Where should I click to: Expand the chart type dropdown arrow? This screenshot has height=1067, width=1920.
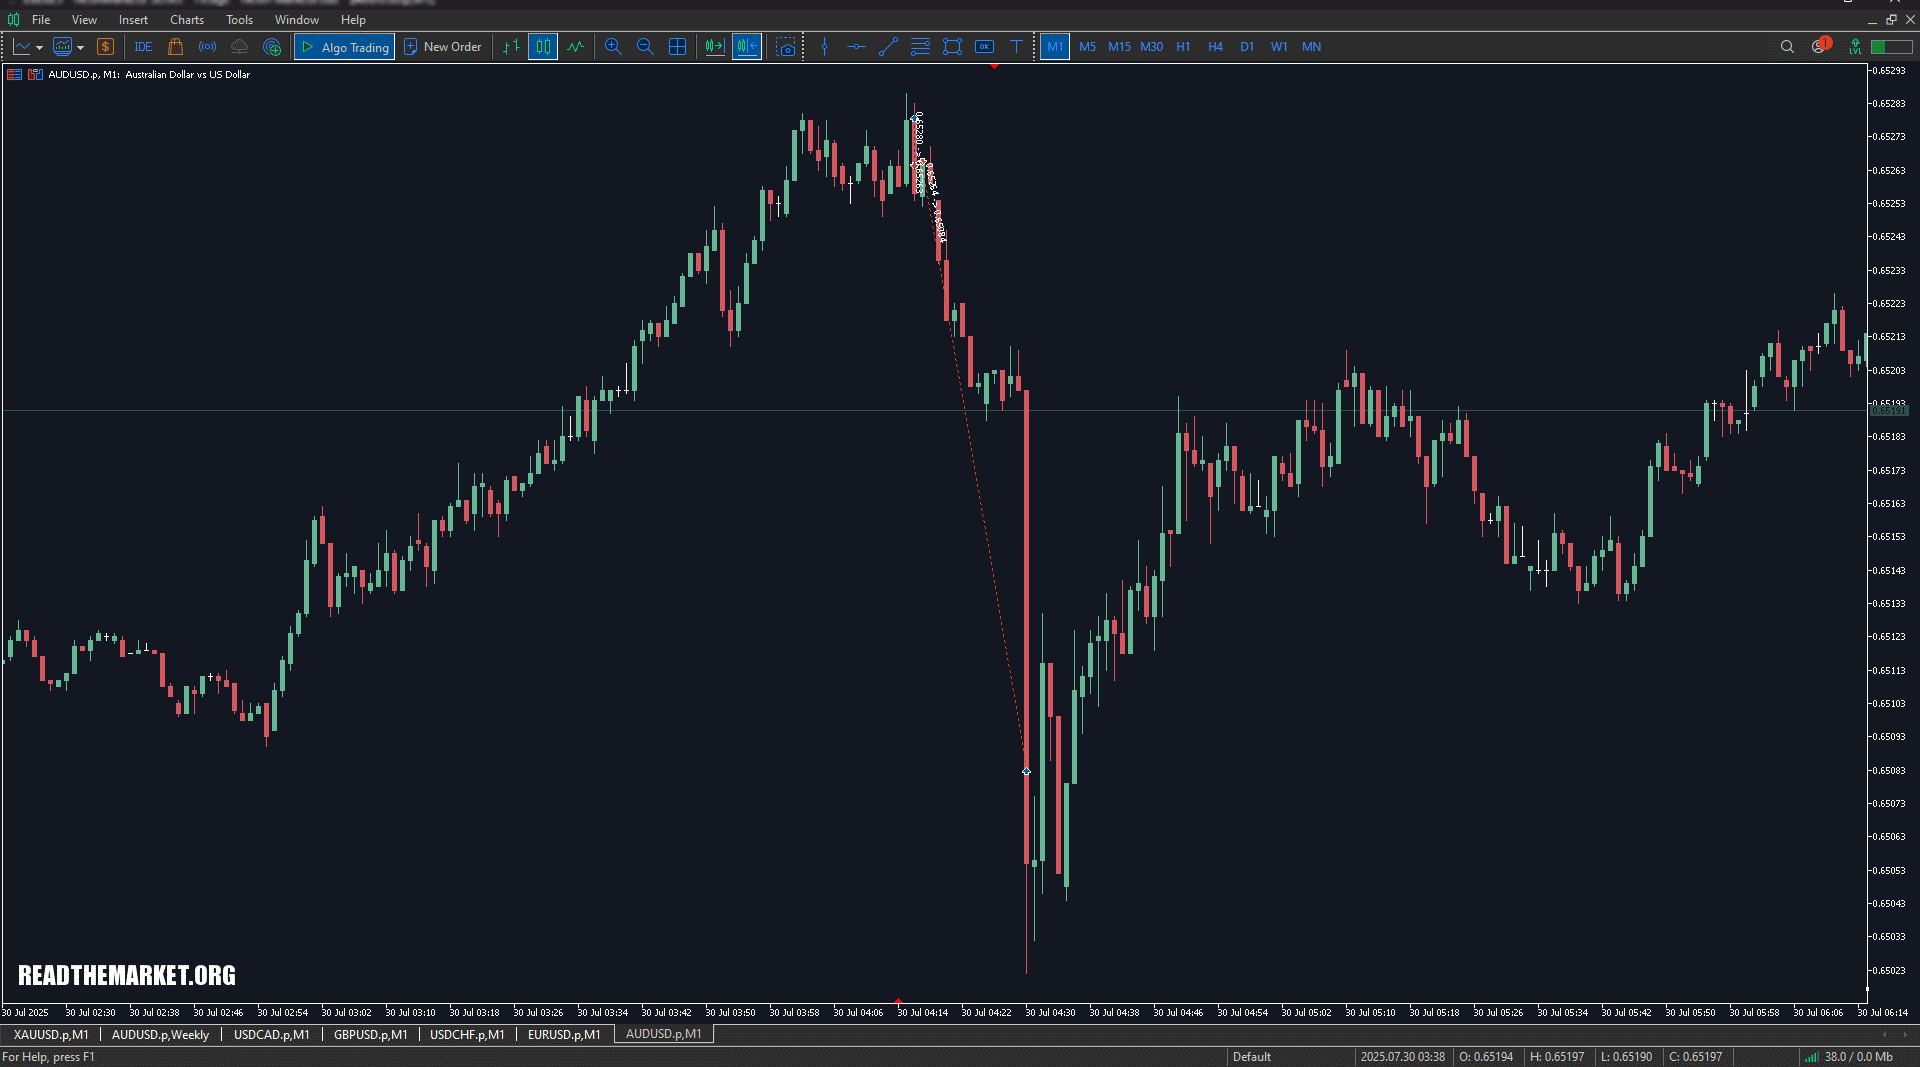[39, 47]
